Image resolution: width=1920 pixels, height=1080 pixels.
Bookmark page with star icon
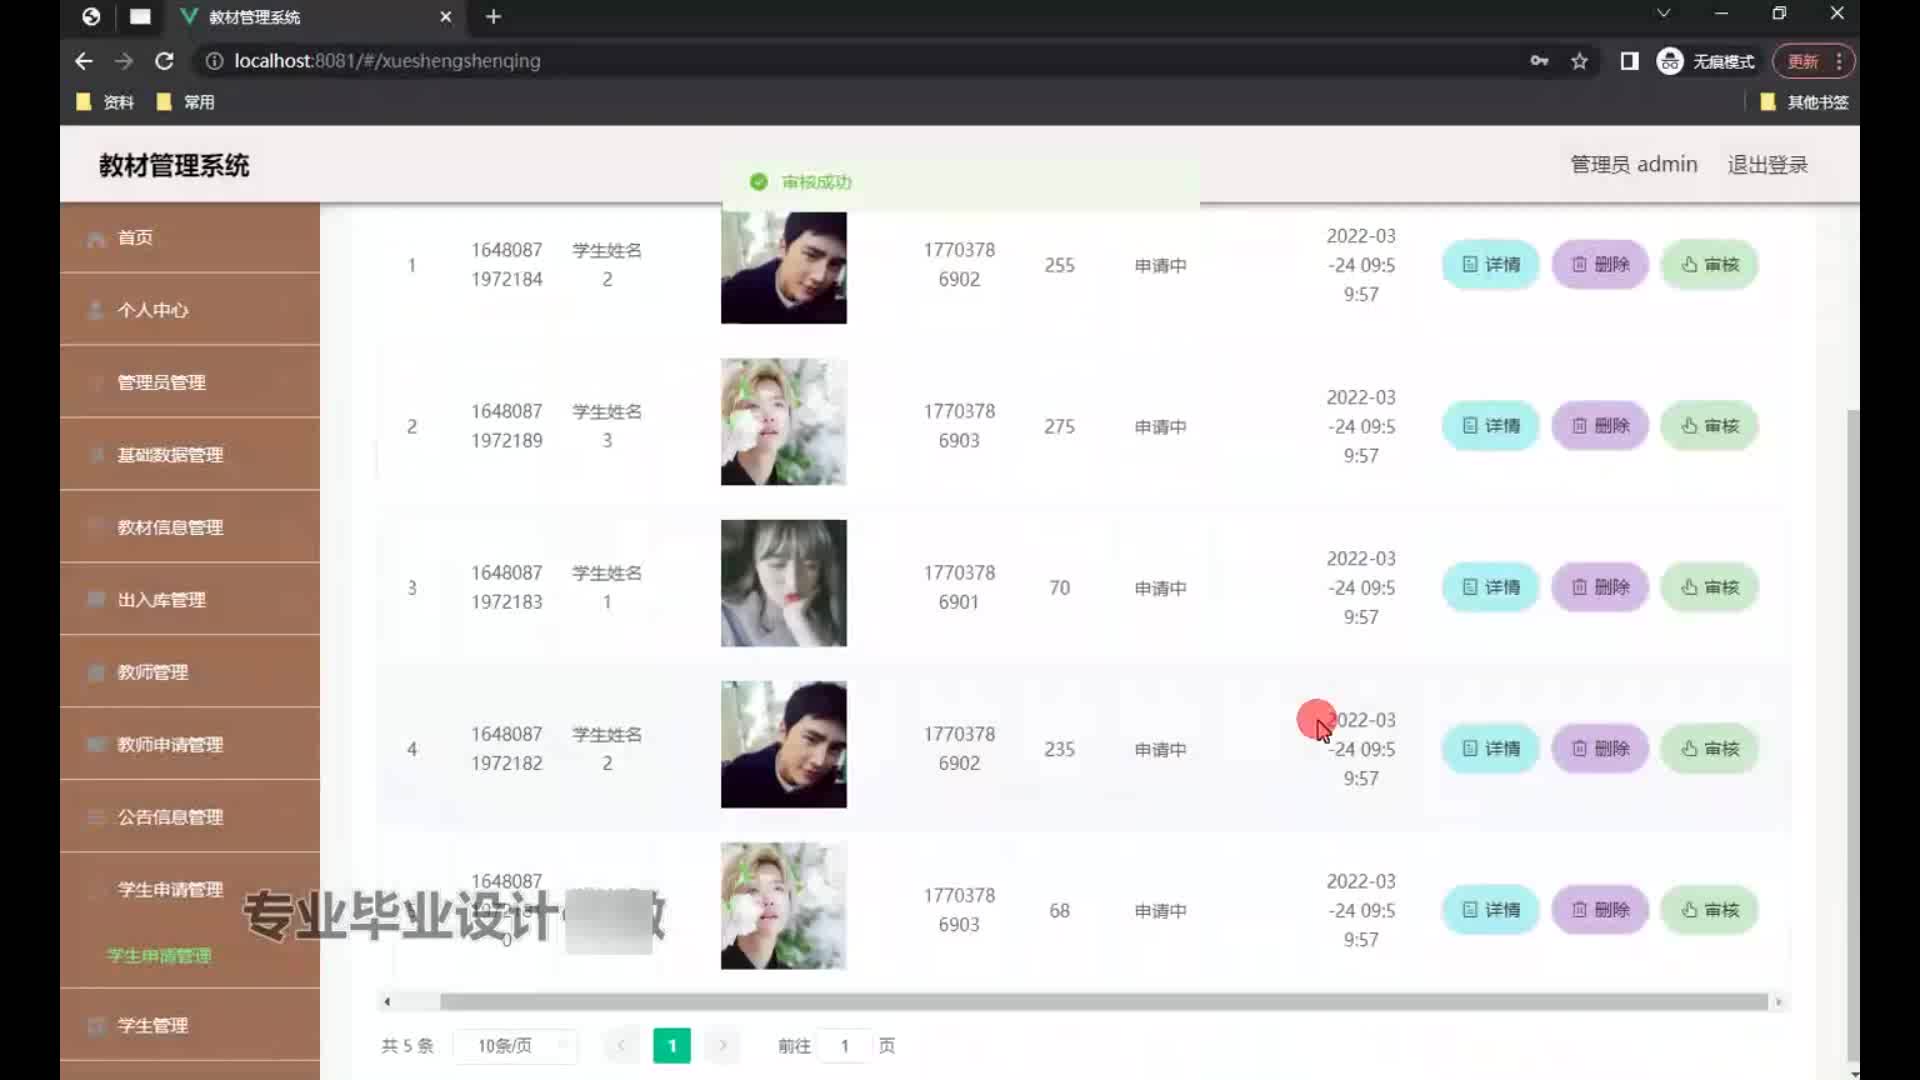tap(1579, 61)
